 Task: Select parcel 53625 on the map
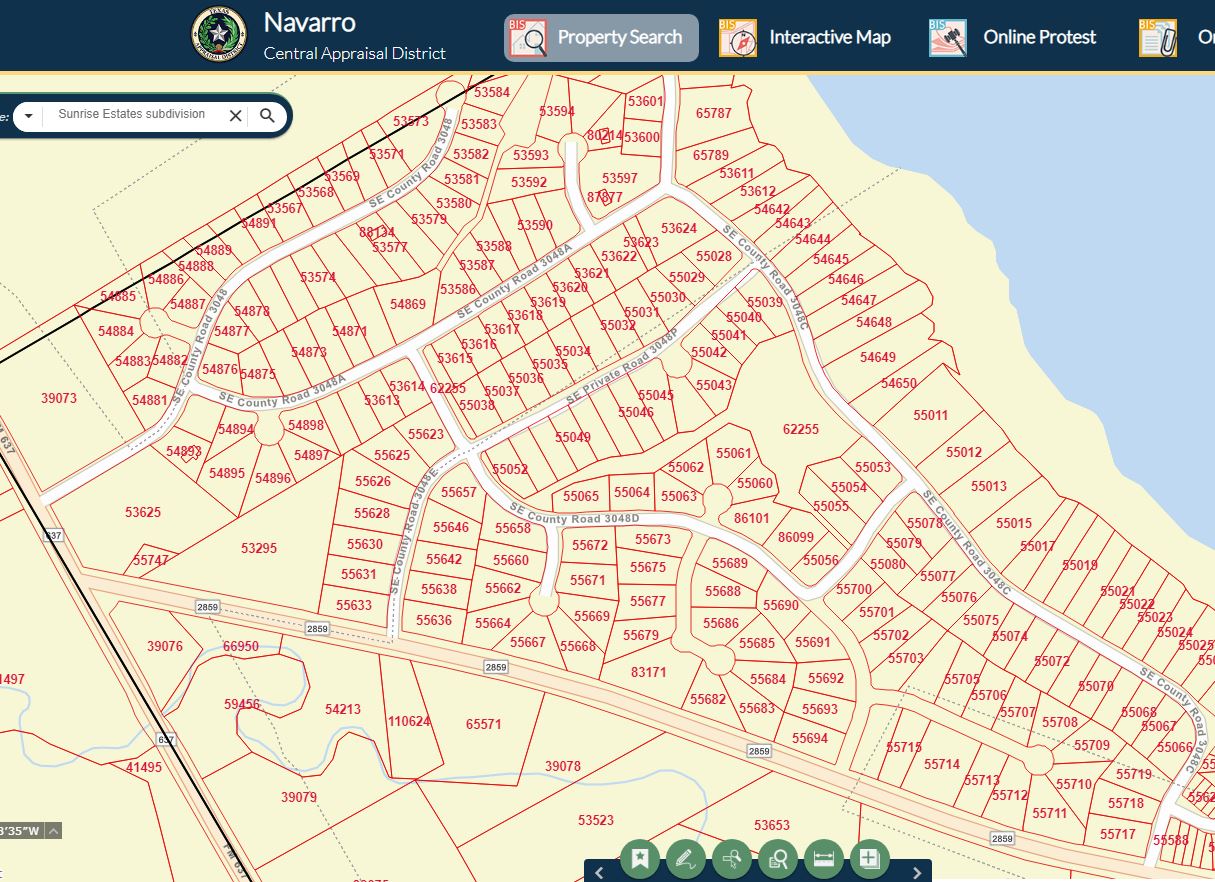pyautogui.click(x=143, y=512)
